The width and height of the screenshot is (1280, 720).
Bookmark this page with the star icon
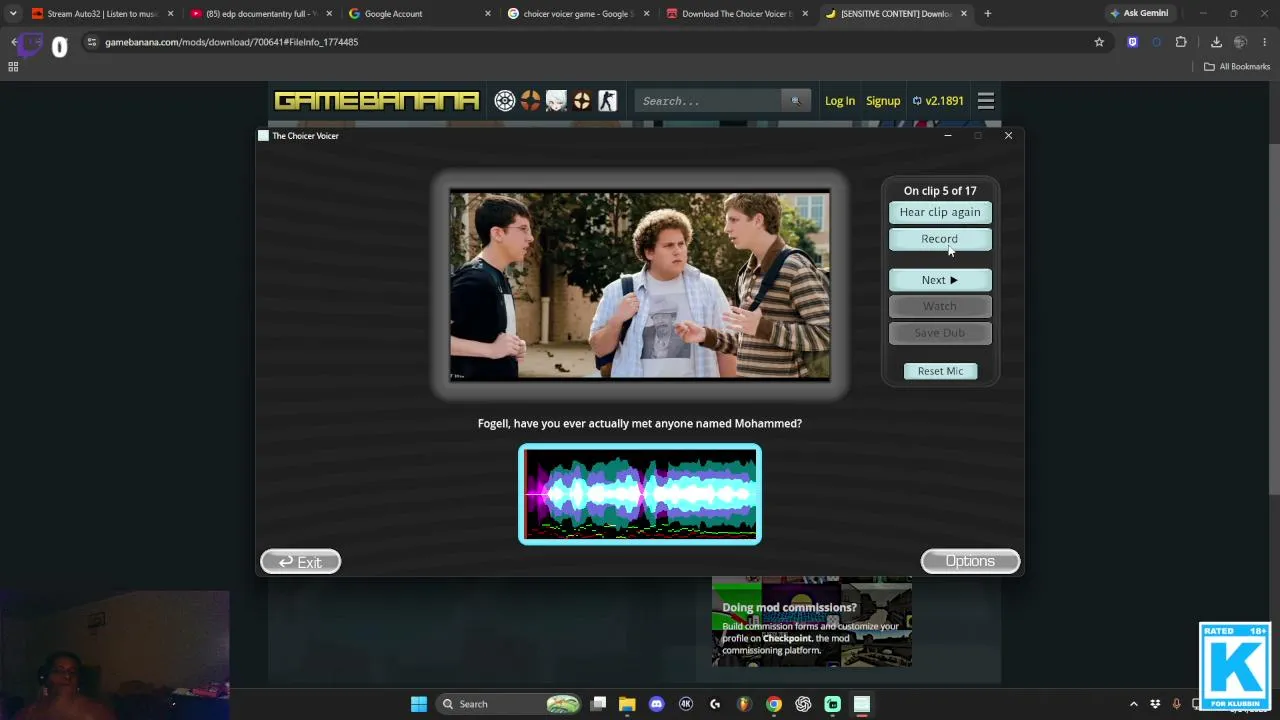click(1099, 42)
